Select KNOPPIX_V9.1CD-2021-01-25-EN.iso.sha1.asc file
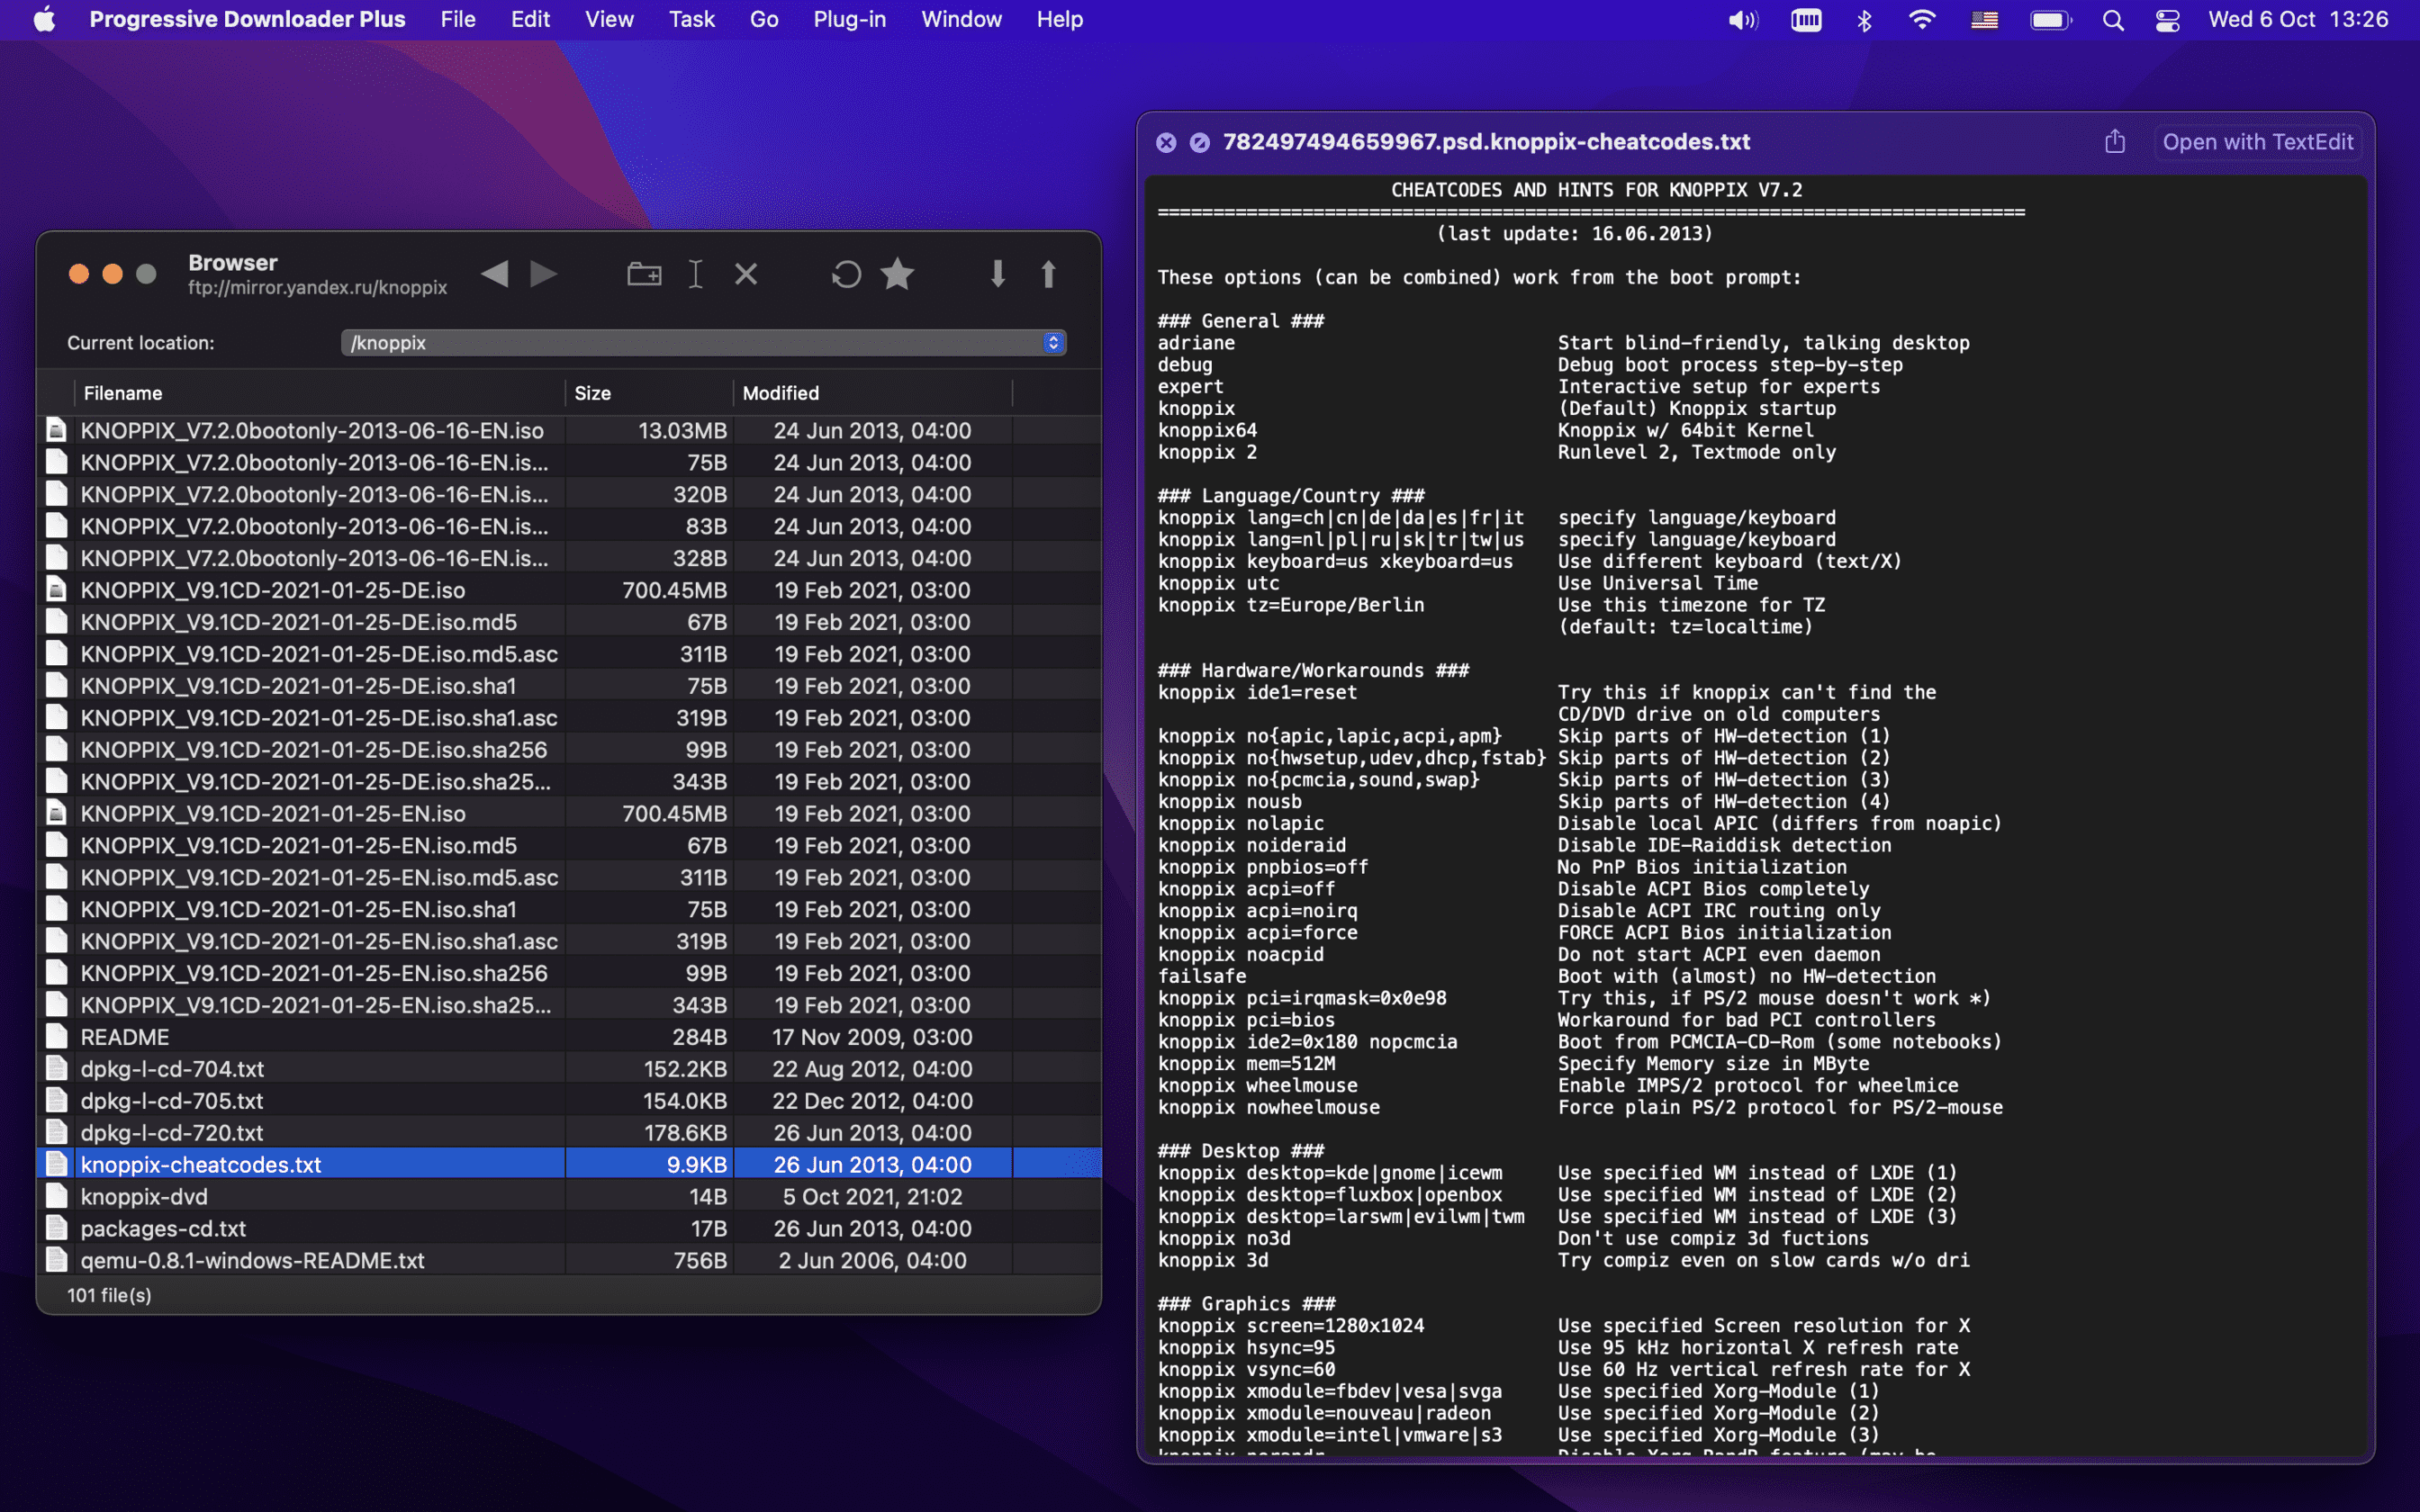 (569, 941)
